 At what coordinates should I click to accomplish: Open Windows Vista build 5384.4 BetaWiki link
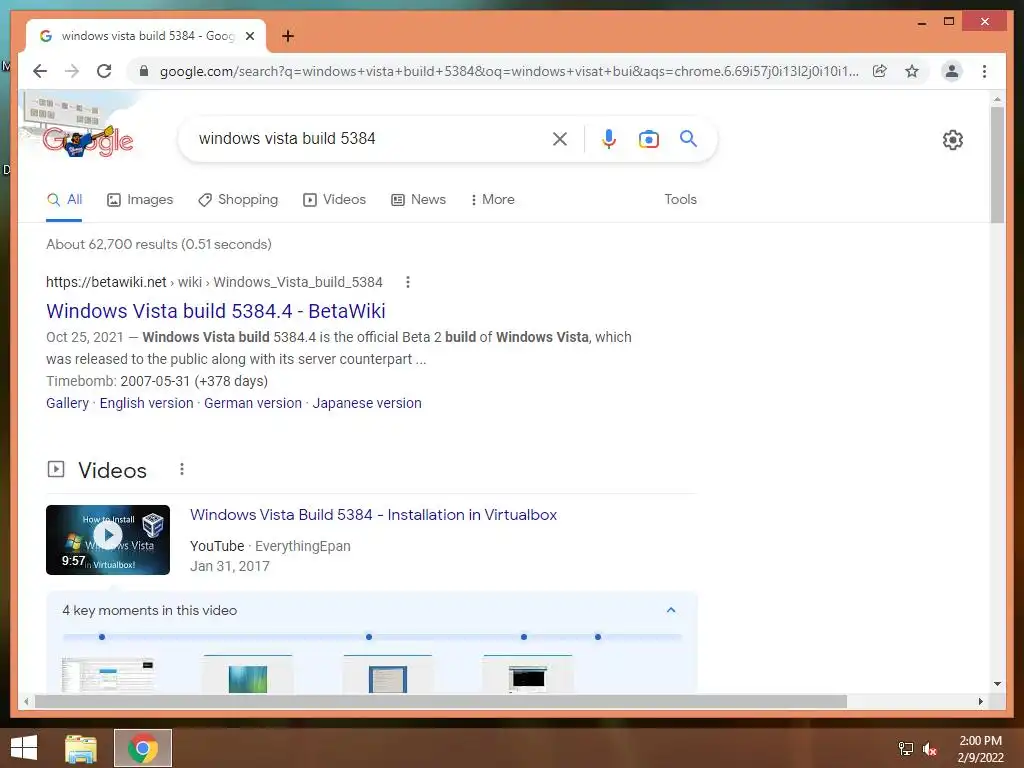pos(216,311)
